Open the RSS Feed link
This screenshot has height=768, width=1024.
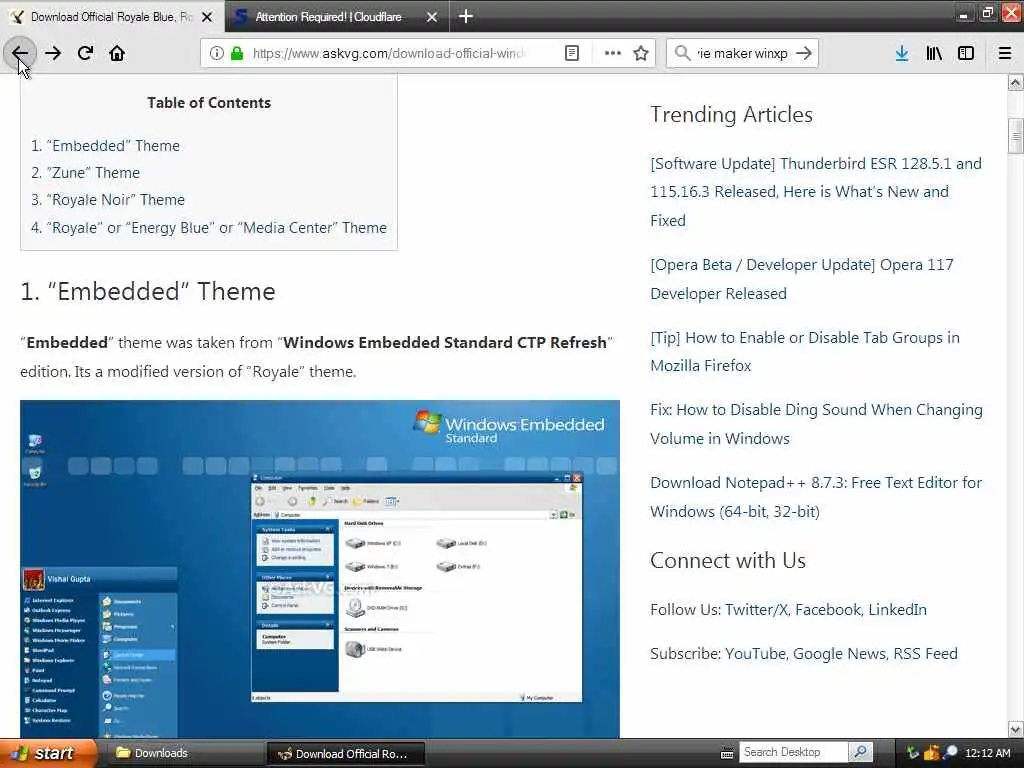tap(925, 654)
